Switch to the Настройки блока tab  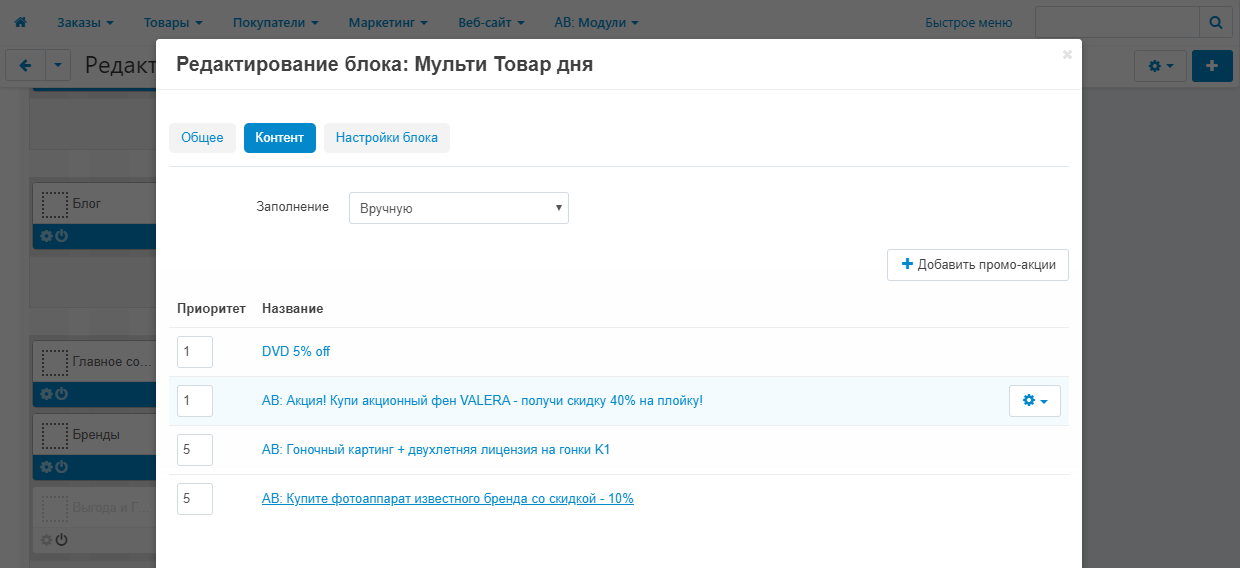pyautogui.click(x=386, y=138)
